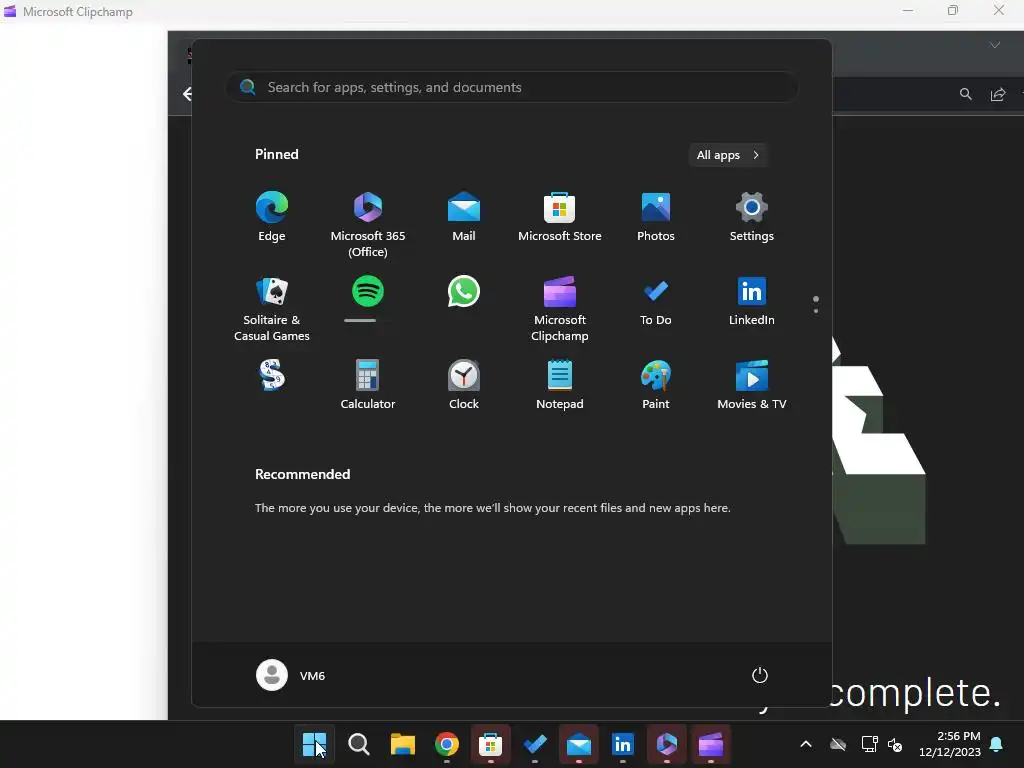1024x768 pixels.
Task: Expand the All apps list
Action: coord(728,155)
